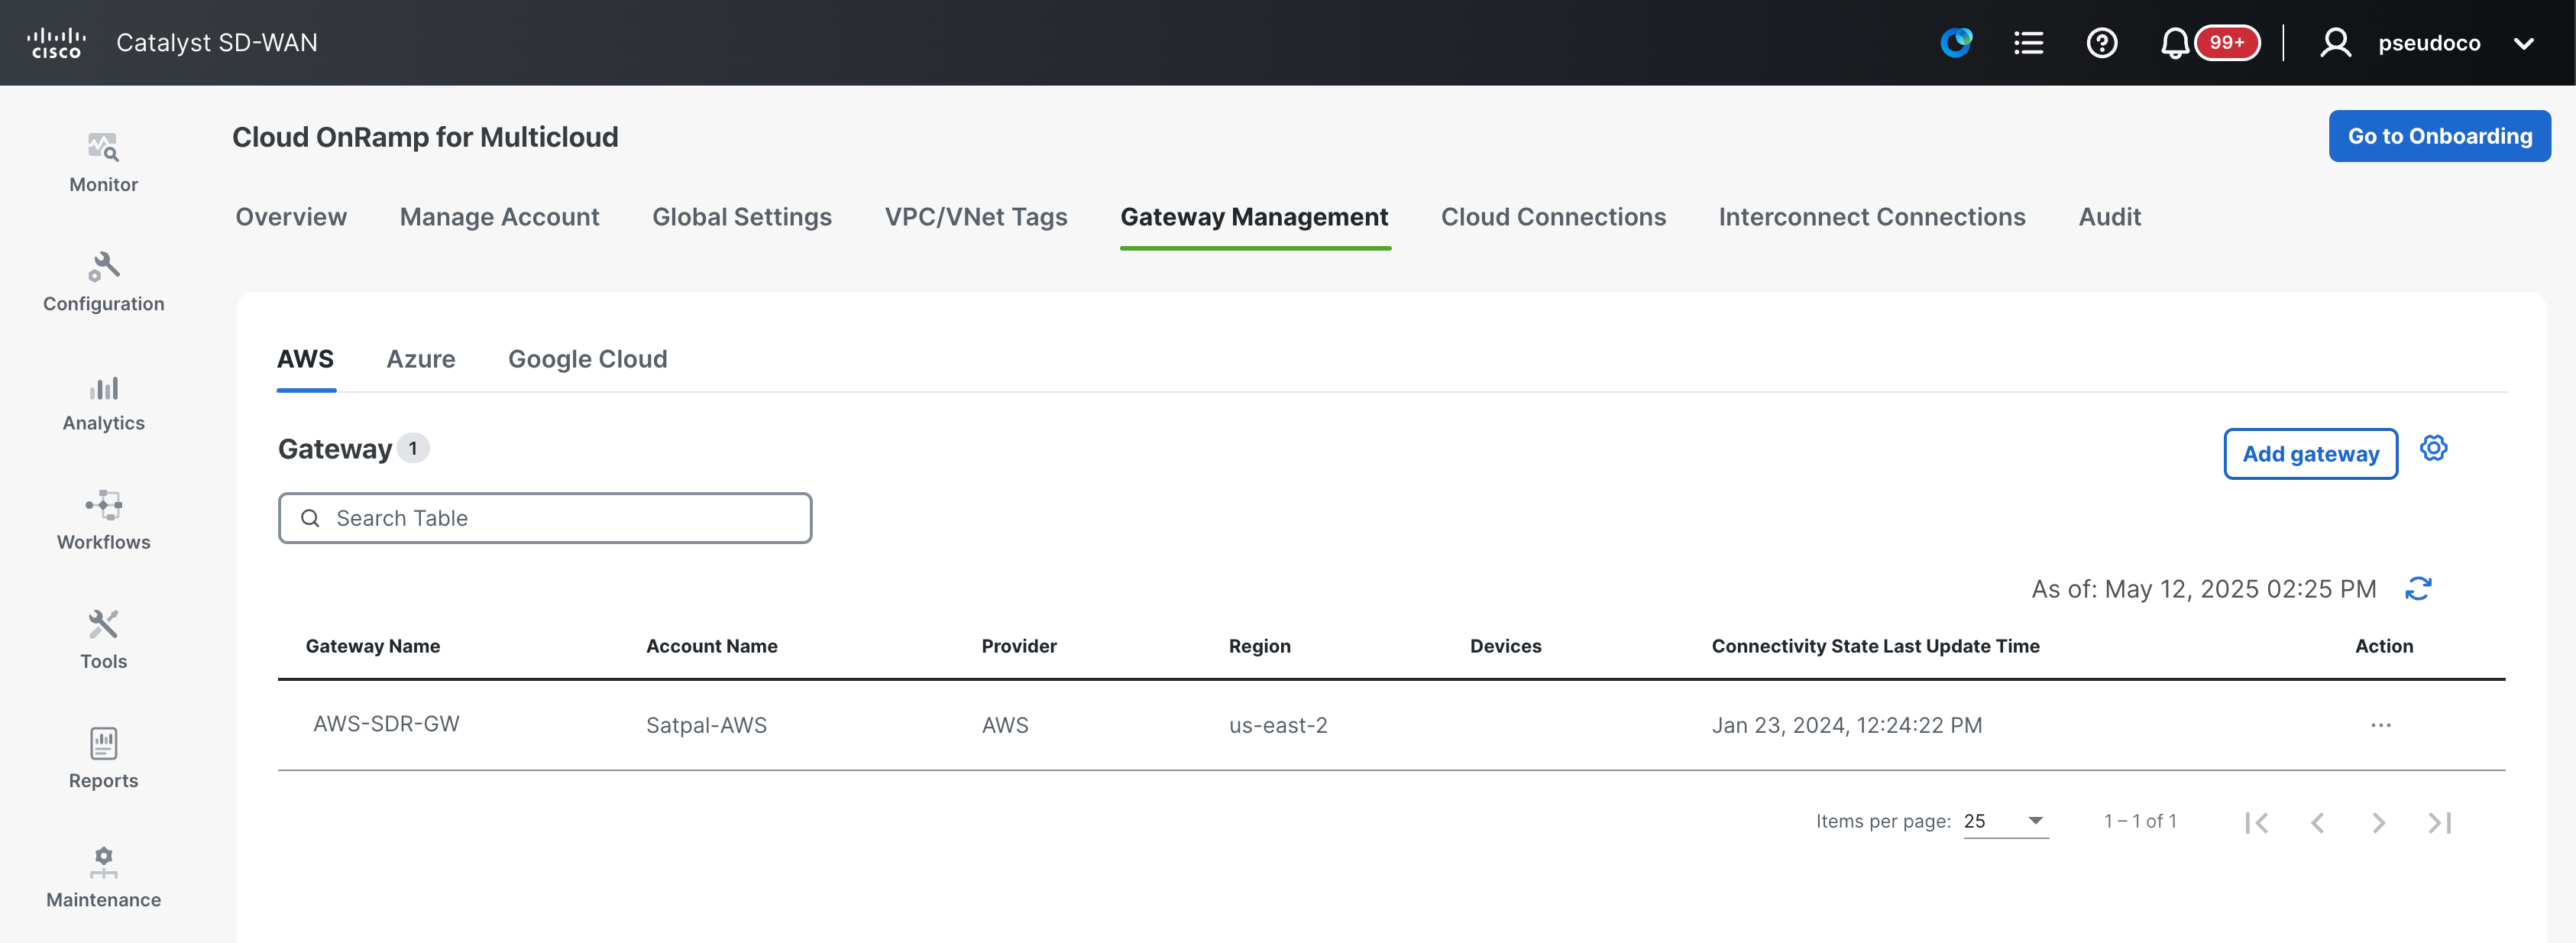Open notifications bell icon
The width and height of the screenshot is (2576, 943).
point(2174,43)
